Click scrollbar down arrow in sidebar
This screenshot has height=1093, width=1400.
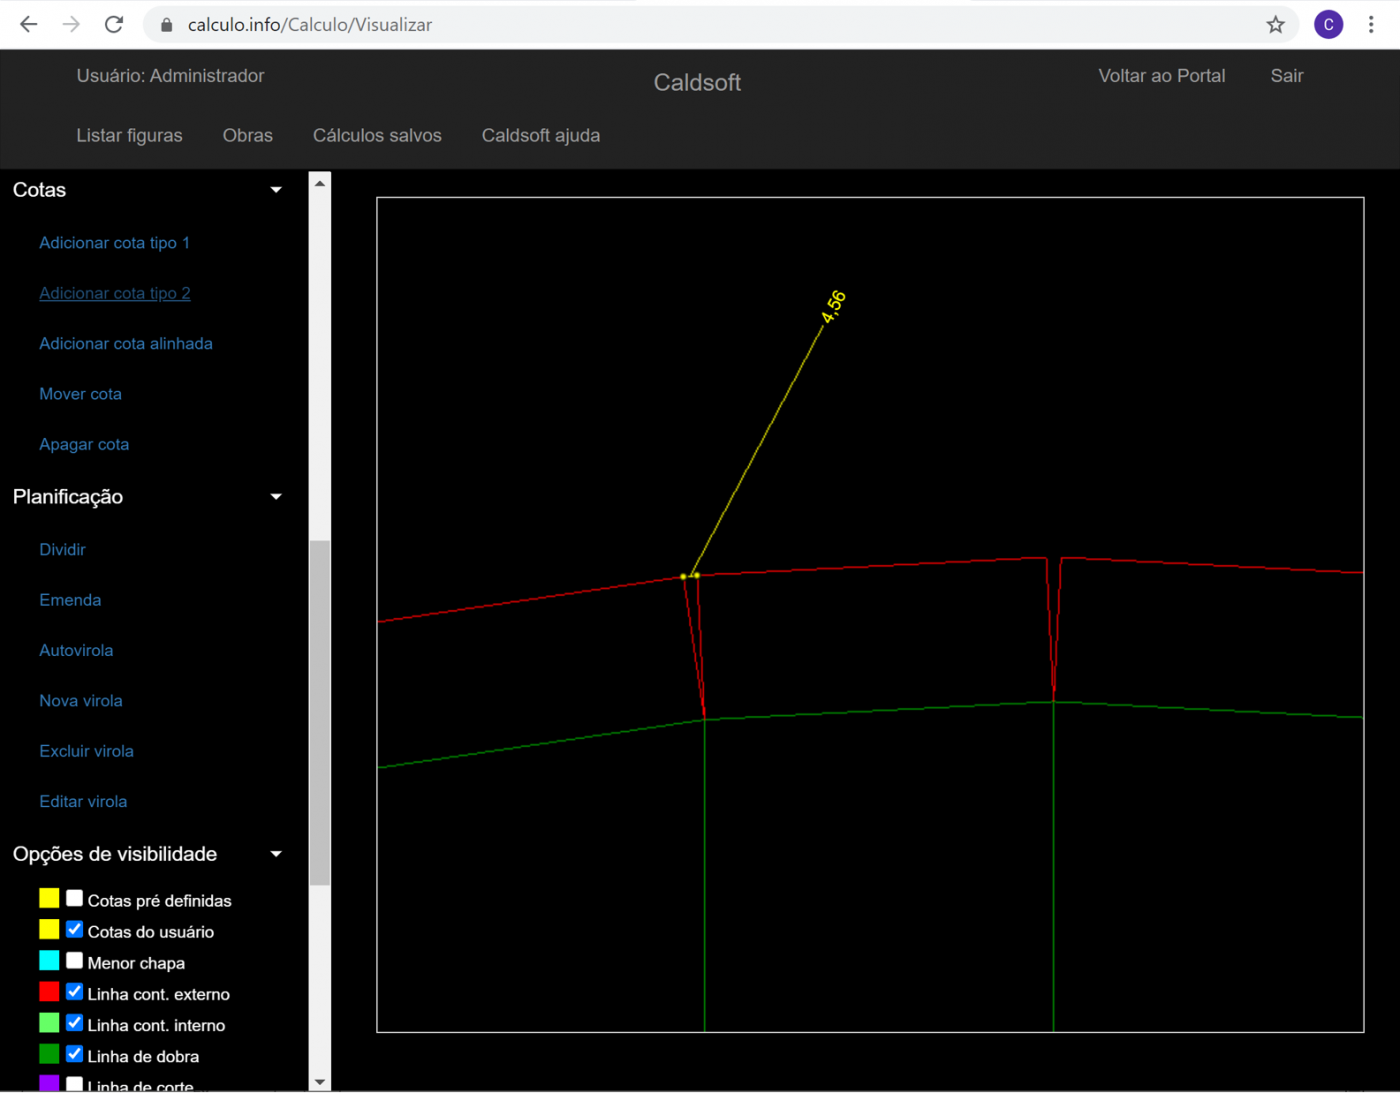pyautogui.click(x=320, y=1081)
